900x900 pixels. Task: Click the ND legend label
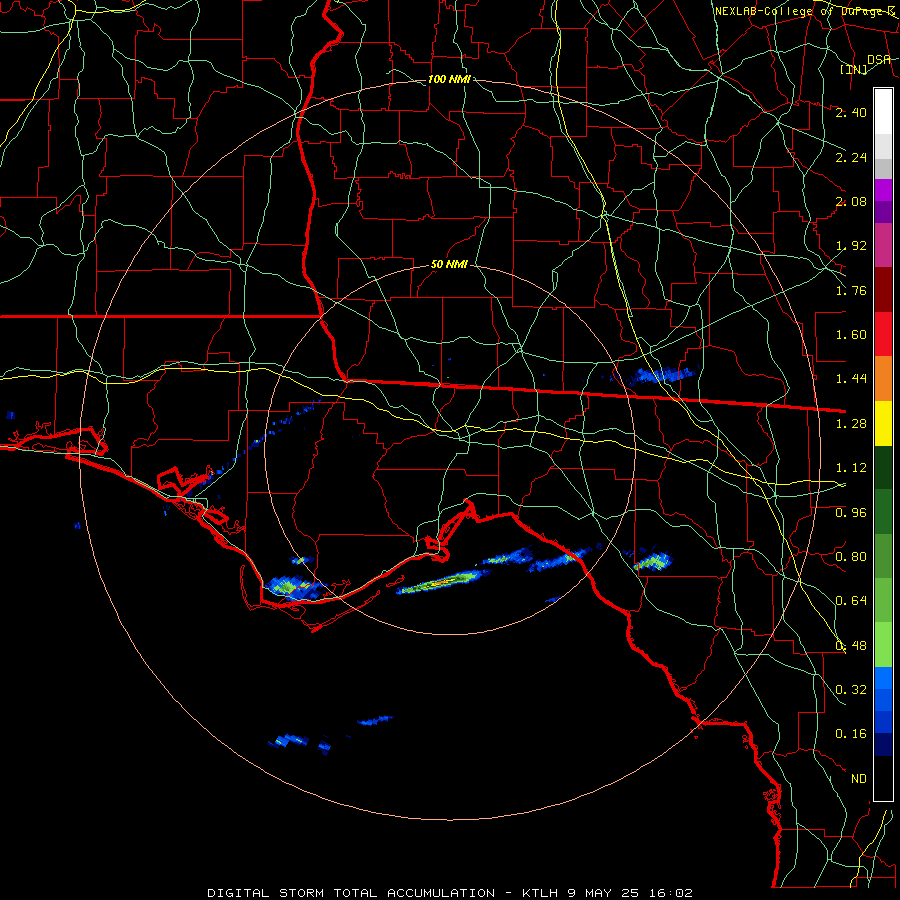tap(859, 779)
